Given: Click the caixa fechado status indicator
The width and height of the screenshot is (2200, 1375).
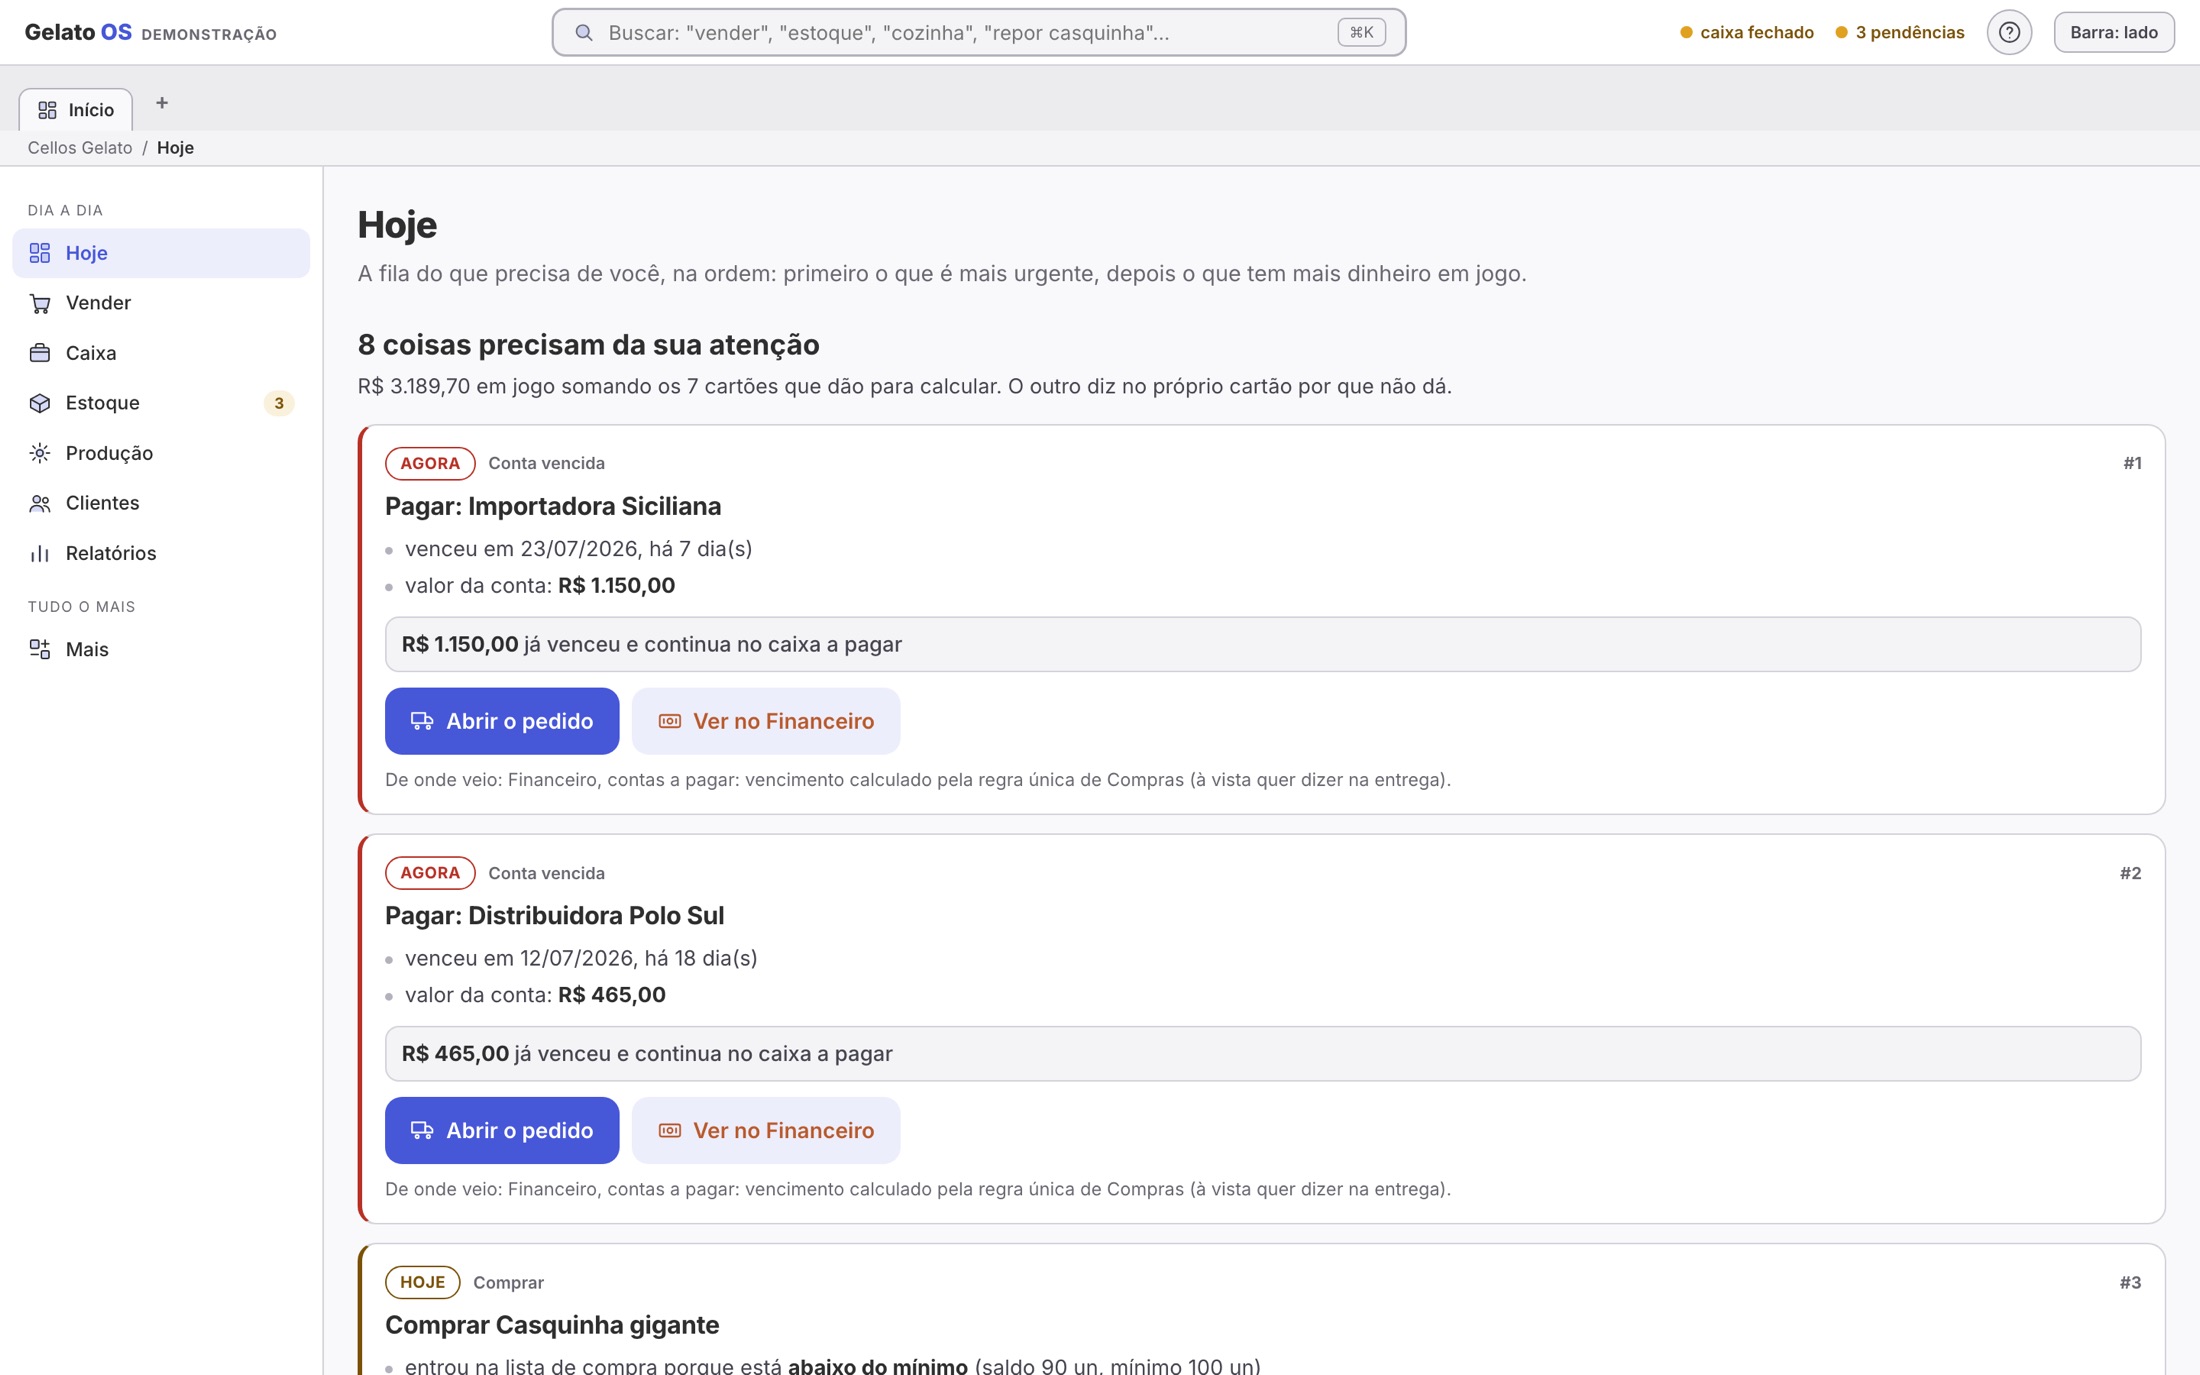Looking at the screenshot, I should point(1747,33).
